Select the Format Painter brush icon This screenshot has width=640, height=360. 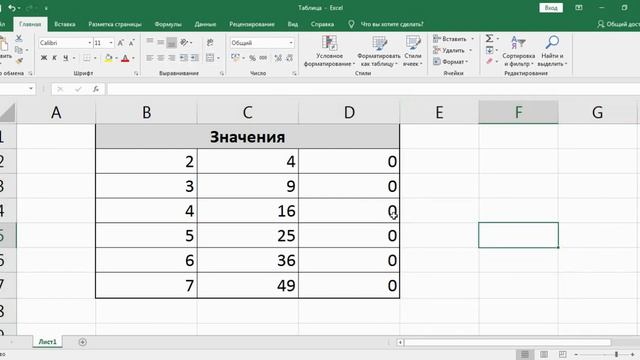(x=19, y=61)
